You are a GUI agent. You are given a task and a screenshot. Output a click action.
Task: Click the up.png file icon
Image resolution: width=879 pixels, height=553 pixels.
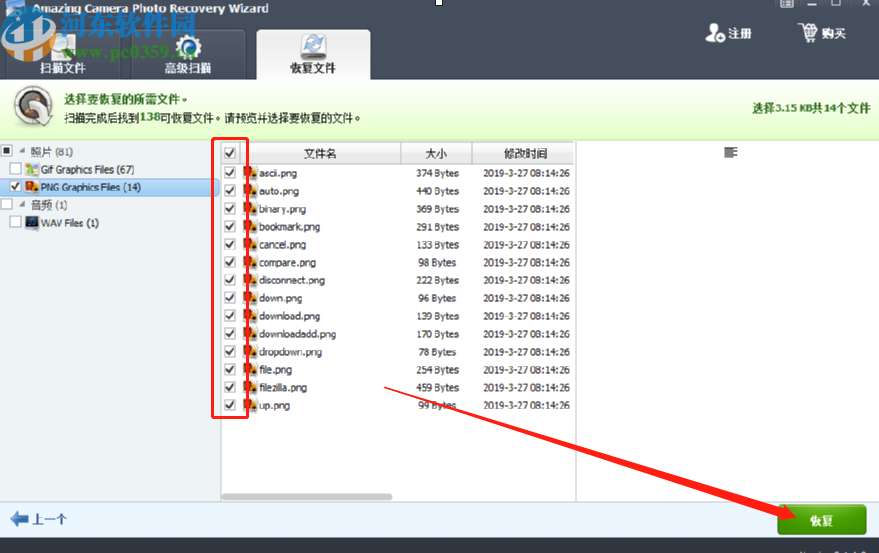250,405
